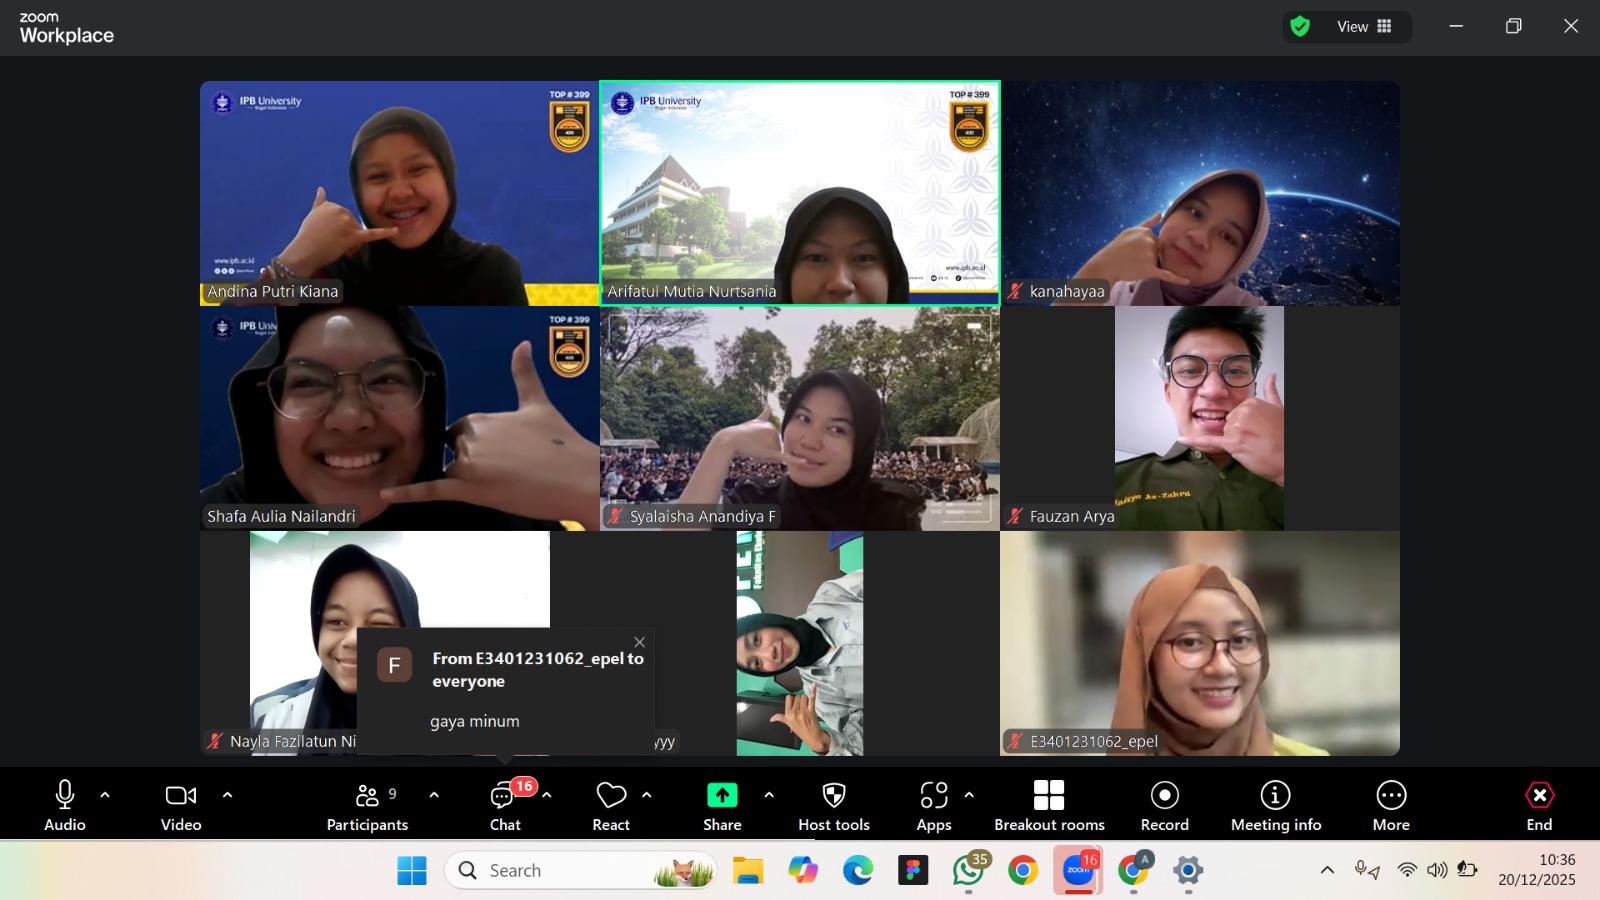The width and height of the screenshot is (1600, 900).
Task: Expand audio options arrow
Action: click(105, 795)
